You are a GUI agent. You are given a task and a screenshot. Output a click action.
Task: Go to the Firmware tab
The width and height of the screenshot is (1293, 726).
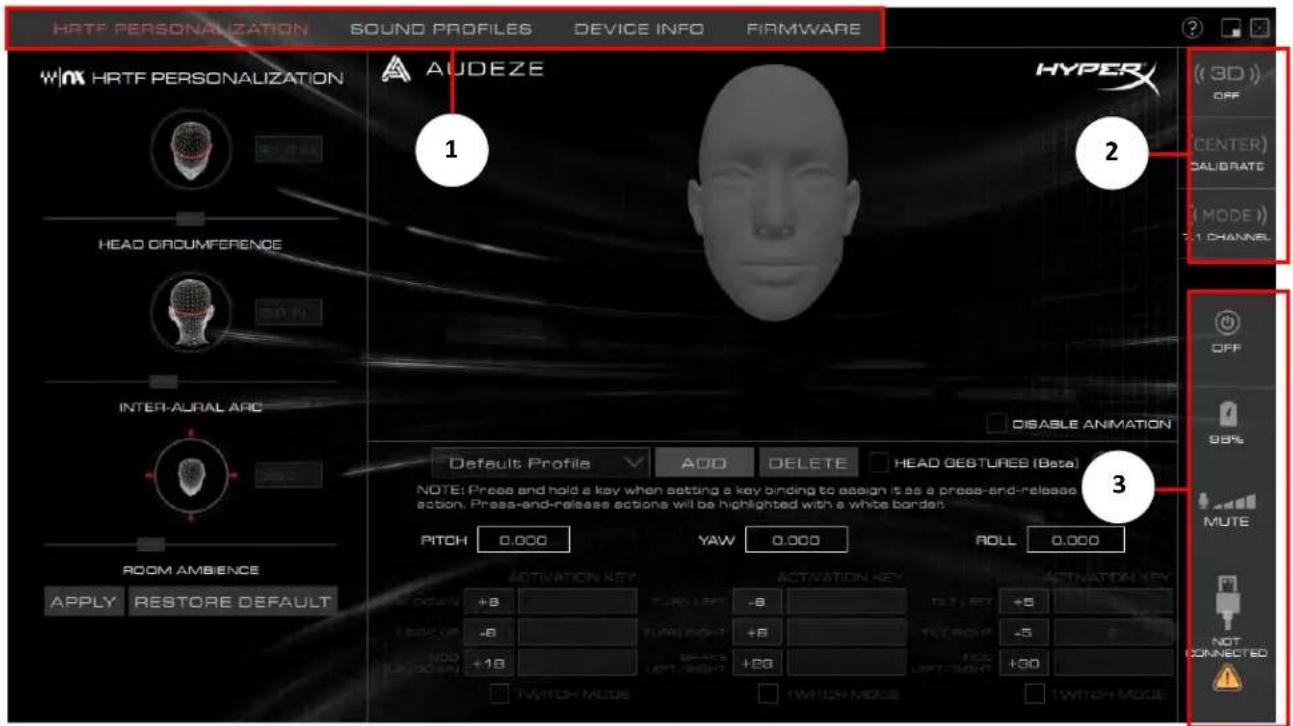(803, 29)
